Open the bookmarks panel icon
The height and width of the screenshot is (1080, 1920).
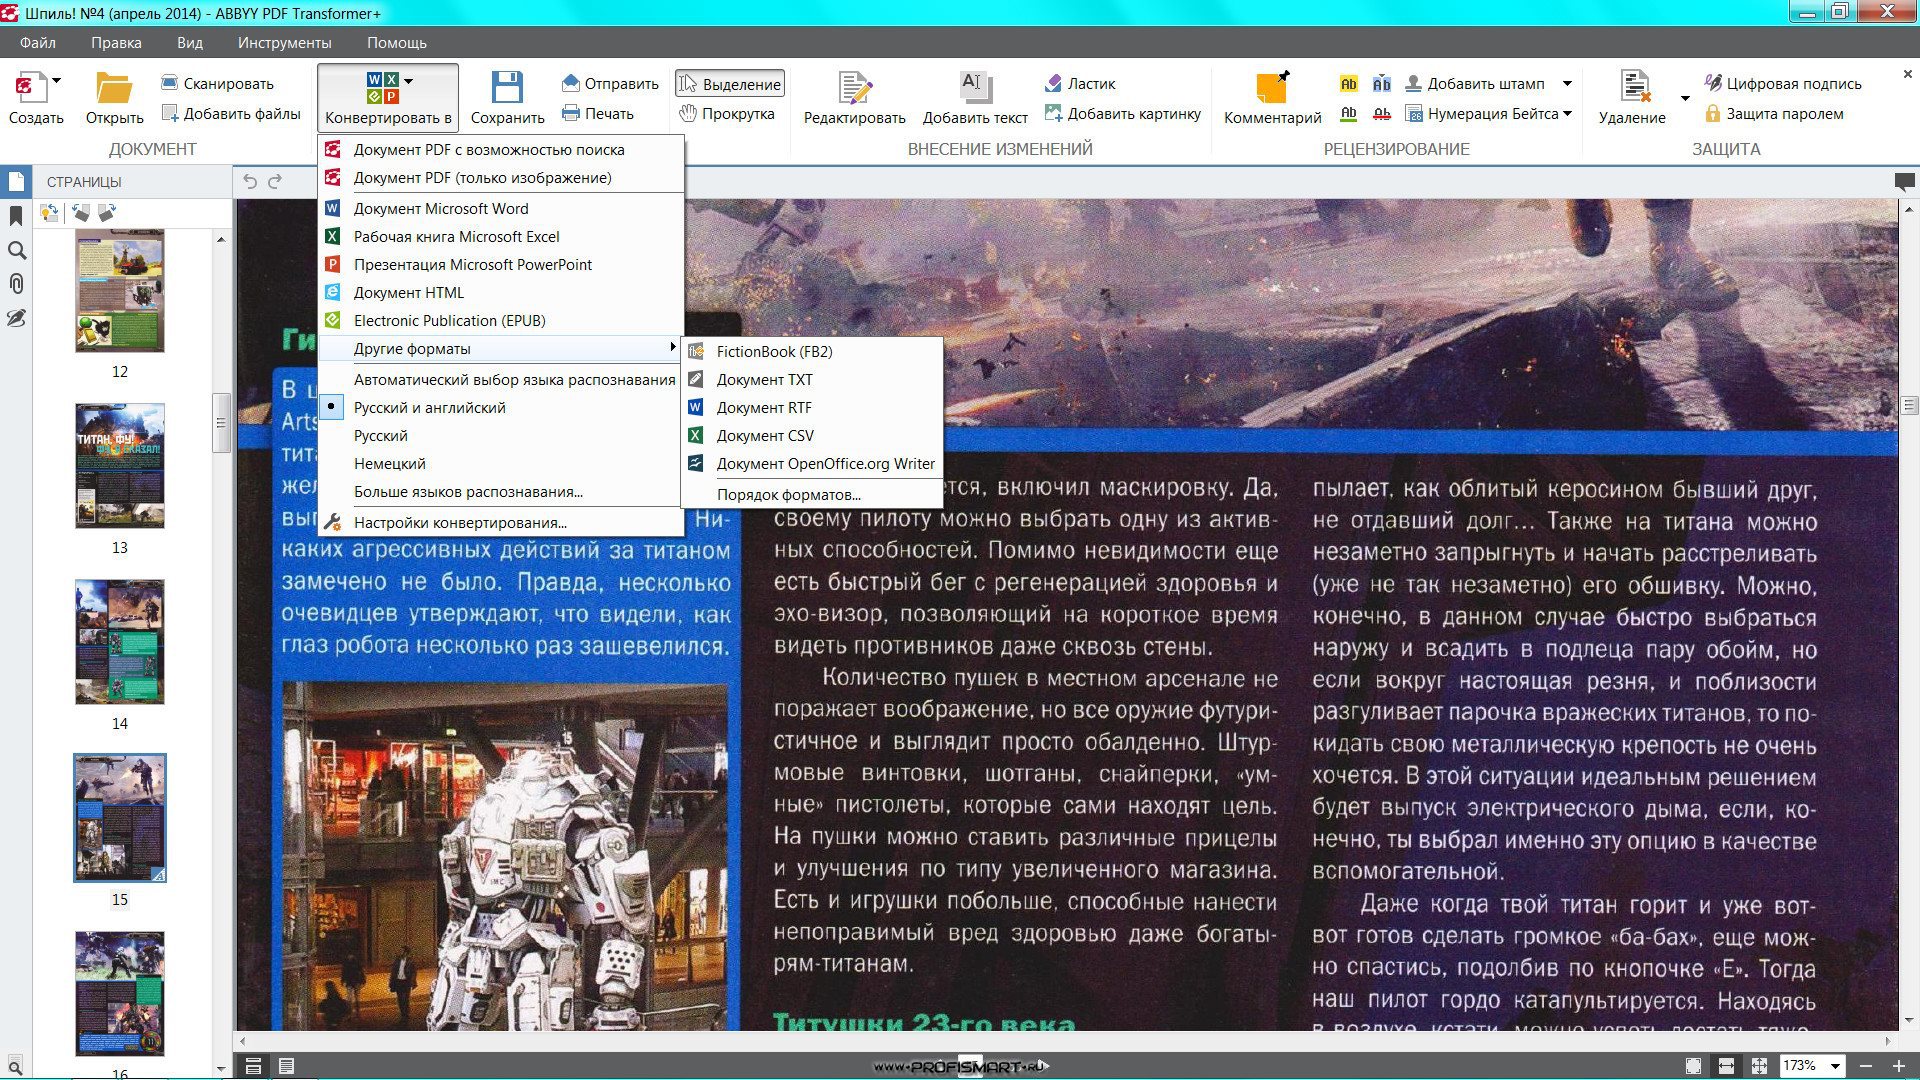point(16,216)
